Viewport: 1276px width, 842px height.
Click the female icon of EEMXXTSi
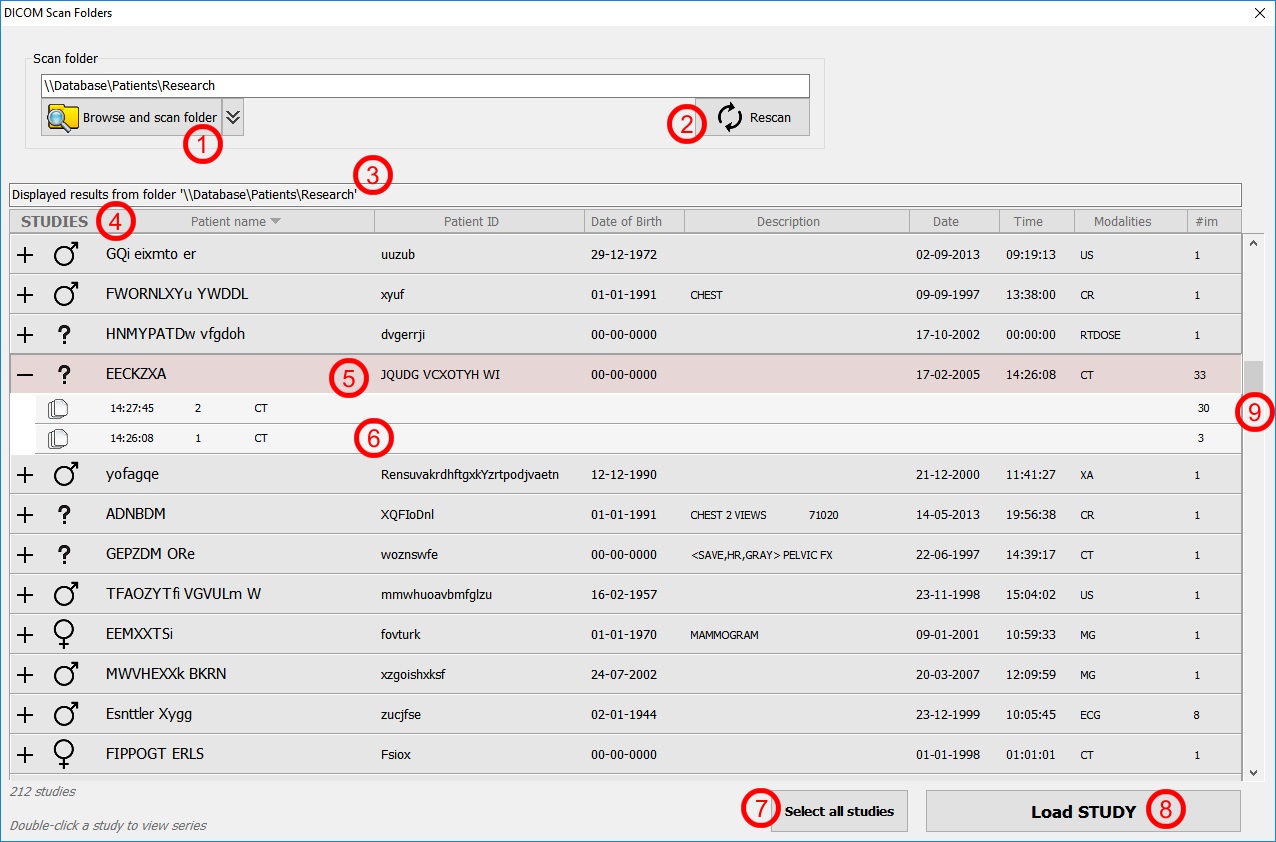click(65, 635)
